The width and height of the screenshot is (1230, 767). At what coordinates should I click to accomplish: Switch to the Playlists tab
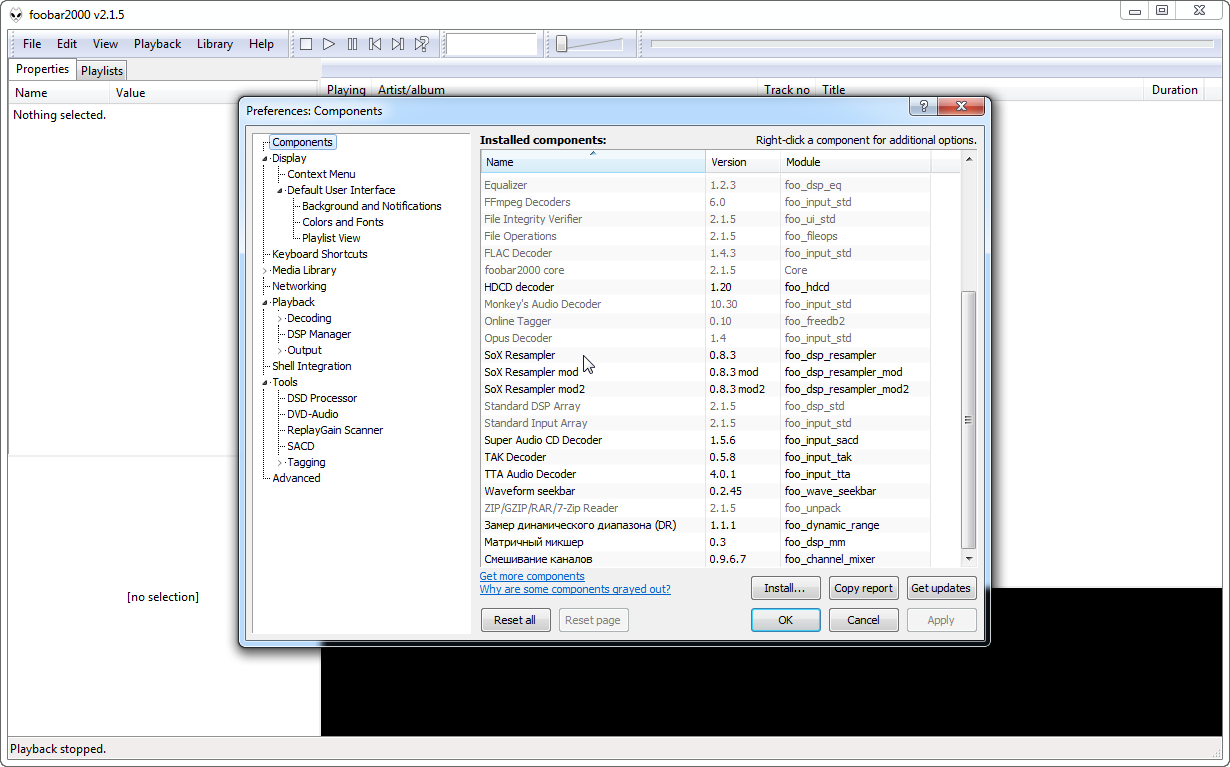pyautogui.click(x=102, y=71)
